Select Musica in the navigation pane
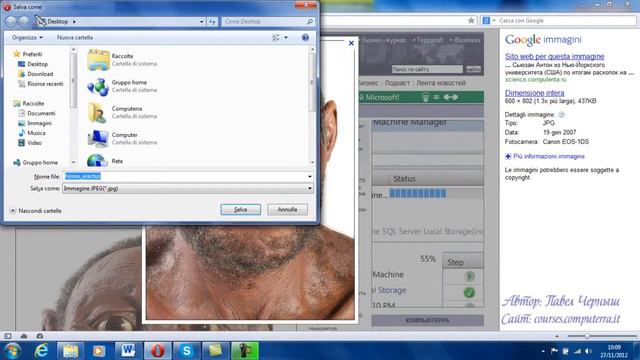 pos(32,133)
